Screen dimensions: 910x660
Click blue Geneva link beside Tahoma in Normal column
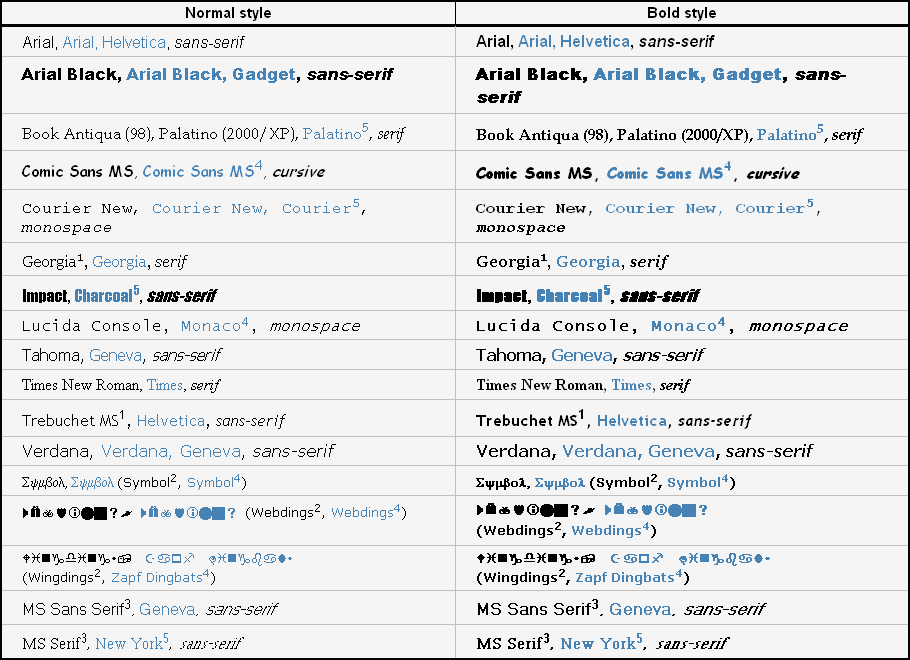(115, 355)
